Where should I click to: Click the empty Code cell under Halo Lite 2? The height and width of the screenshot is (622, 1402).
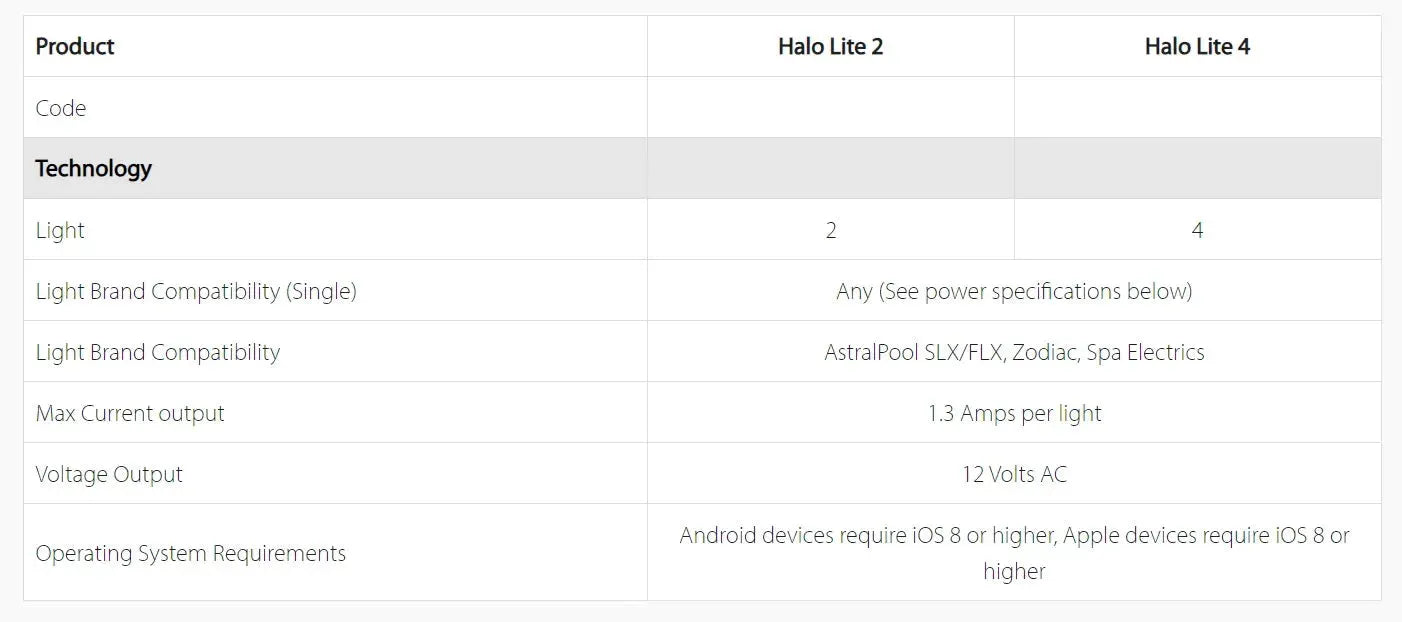tap(830, 108)
